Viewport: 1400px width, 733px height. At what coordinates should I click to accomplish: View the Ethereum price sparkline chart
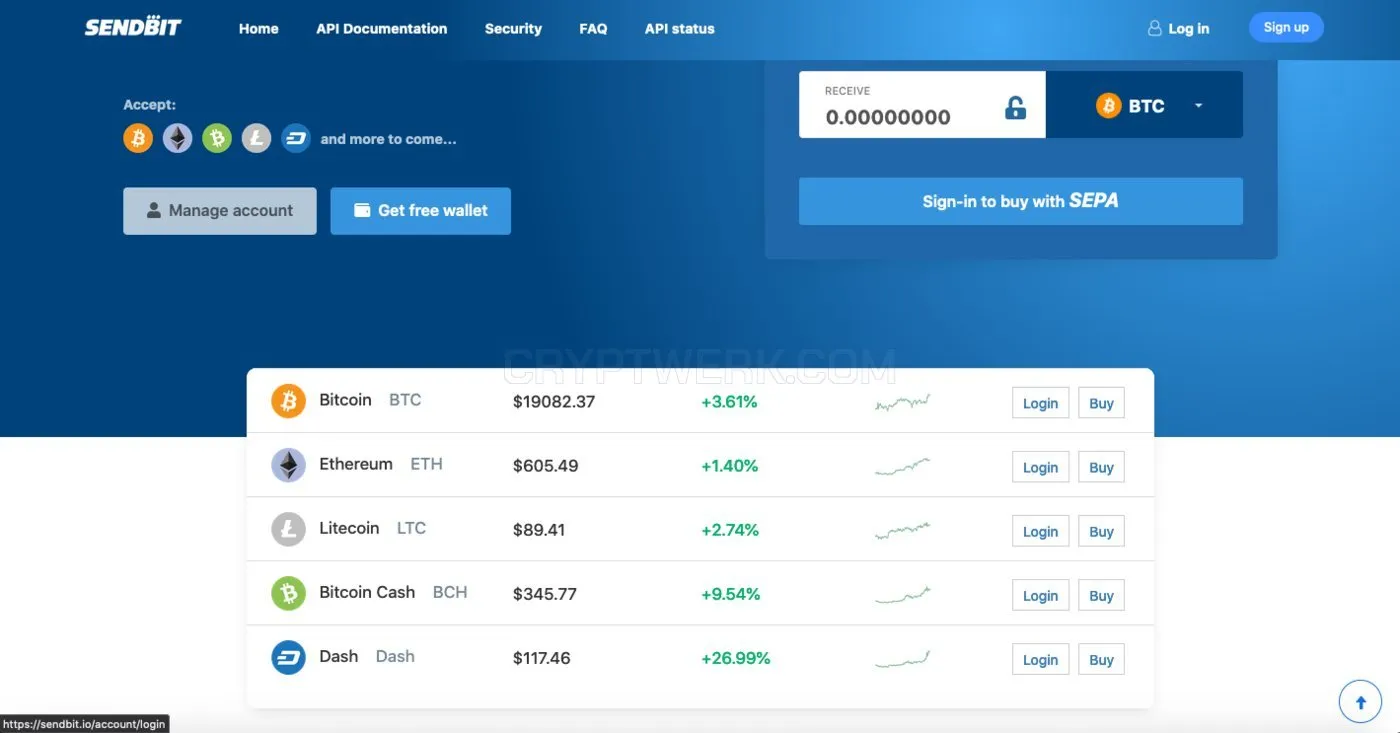click(902, 466)
